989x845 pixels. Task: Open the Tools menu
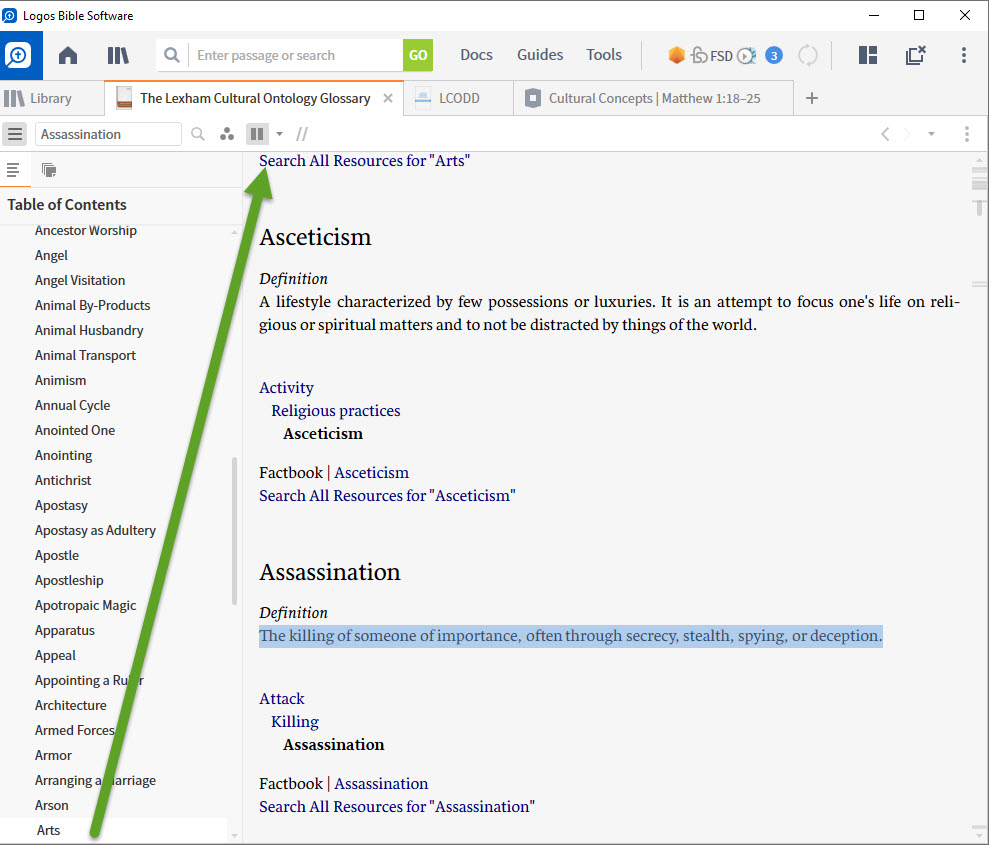click(604, 55)
